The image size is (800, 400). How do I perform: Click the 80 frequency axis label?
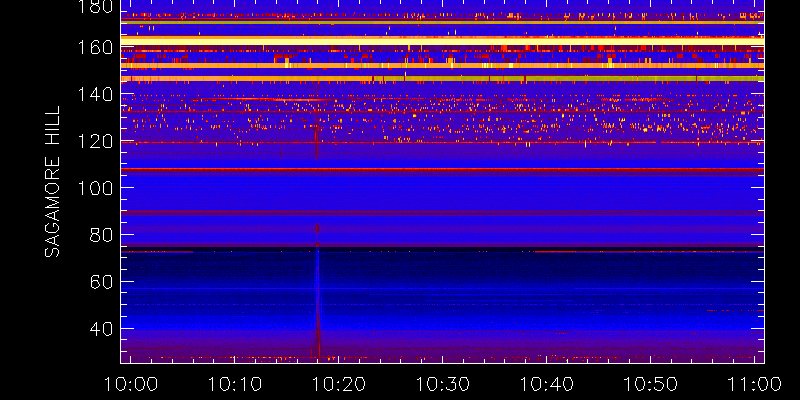click(x=102, y=235)
